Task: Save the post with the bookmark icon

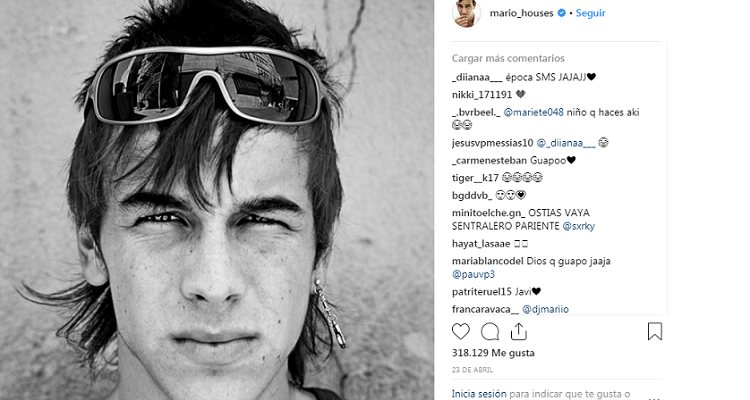Action: point(655,332)
